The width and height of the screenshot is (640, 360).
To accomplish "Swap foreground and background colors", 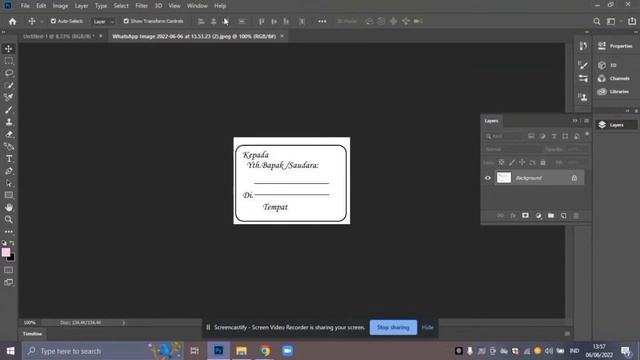I will [x=12, y=243].
